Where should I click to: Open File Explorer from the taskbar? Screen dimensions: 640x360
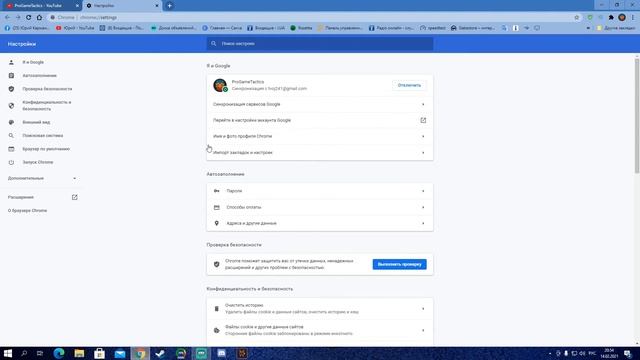tap(79, 353)
